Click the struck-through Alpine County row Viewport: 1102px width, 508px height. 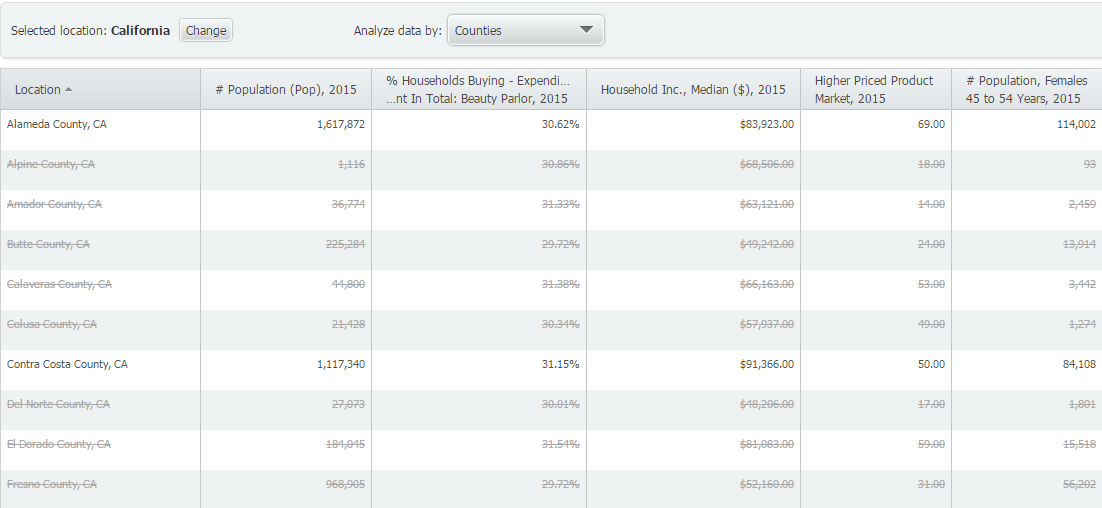[x=51, y=164]
